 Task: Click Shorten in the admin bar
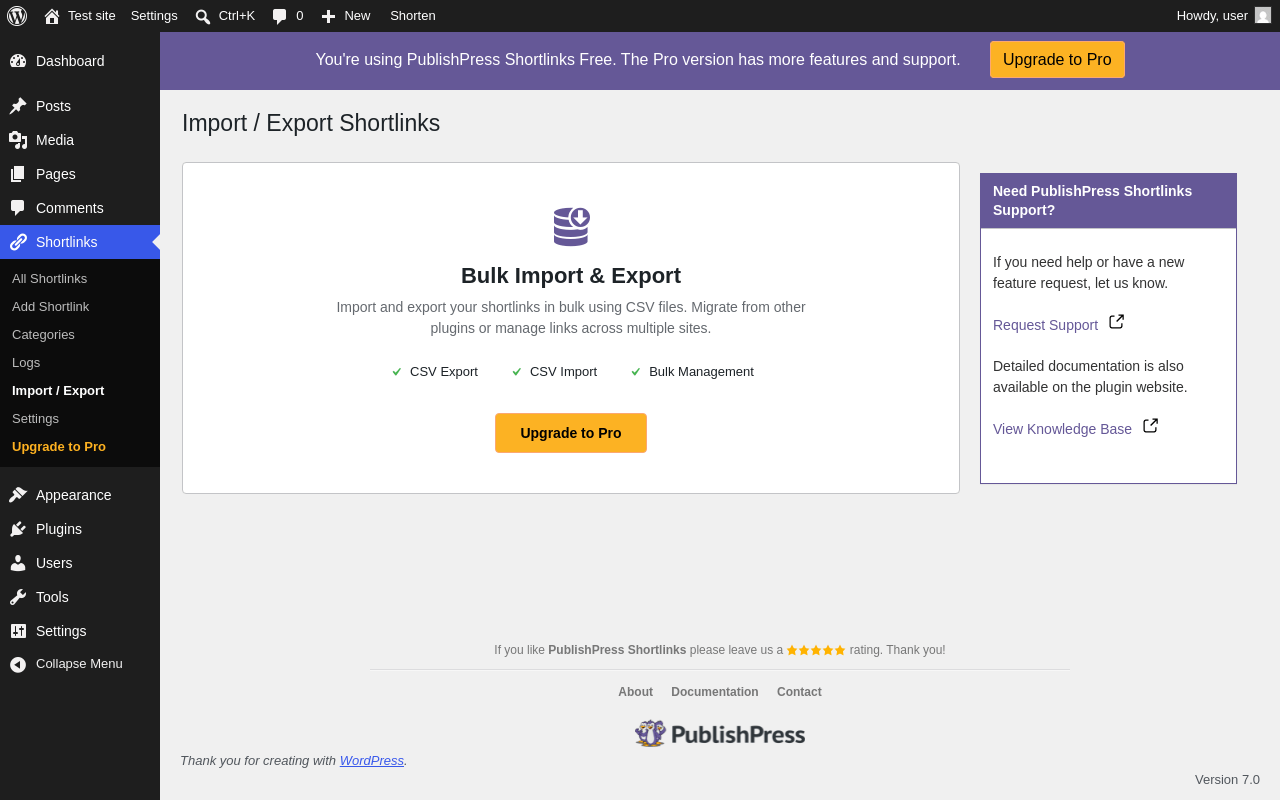(x=413, y=16)
